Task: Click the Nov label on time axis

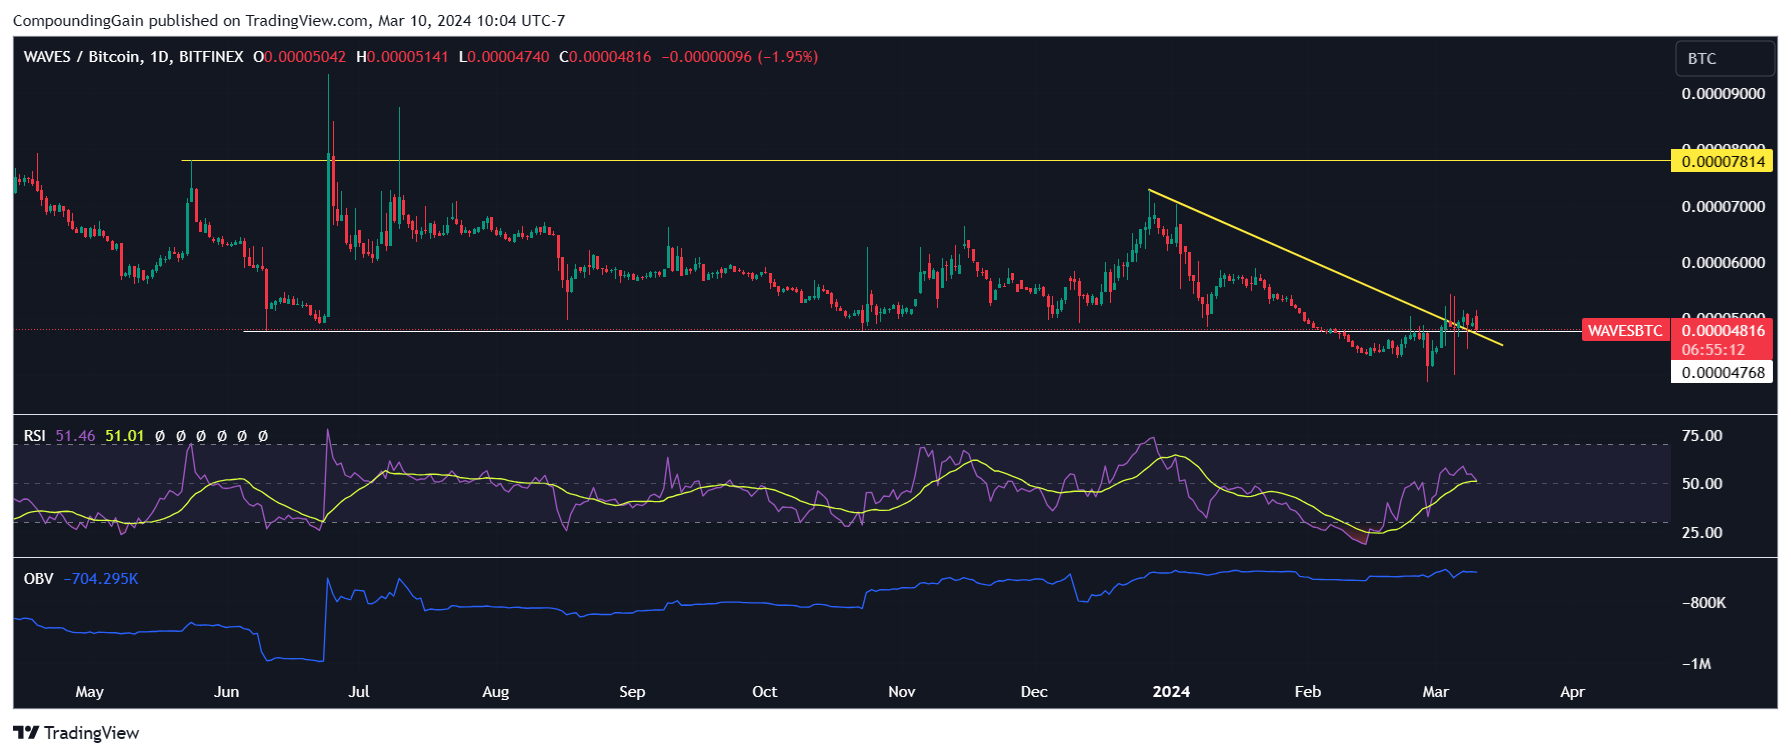Action: (x=902, y=692)
